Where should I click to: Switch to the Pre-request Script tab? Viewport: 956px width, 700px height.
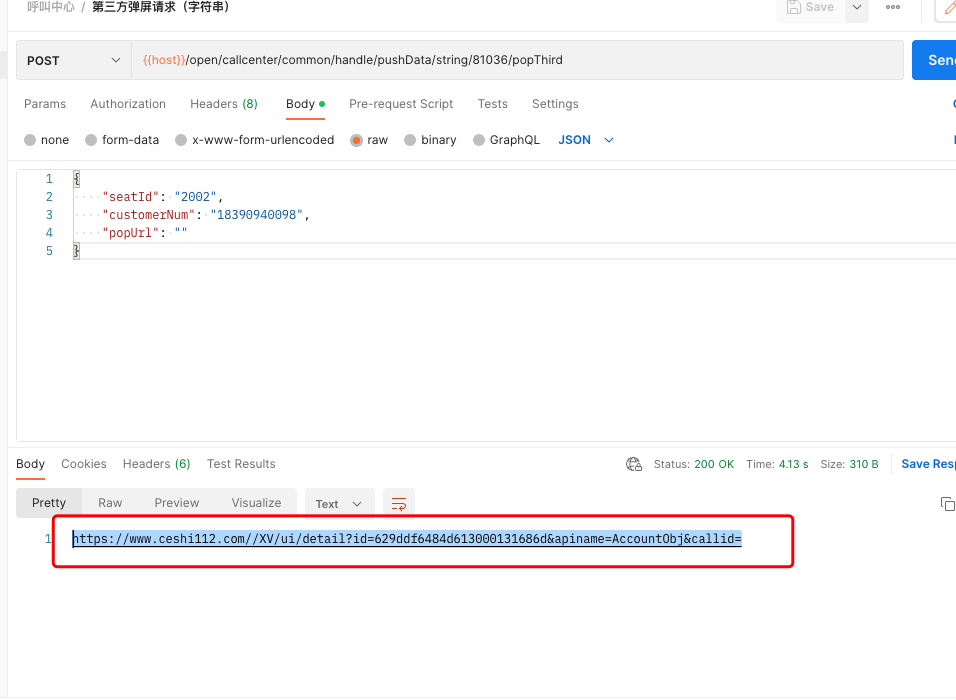(x=401, y=104)
